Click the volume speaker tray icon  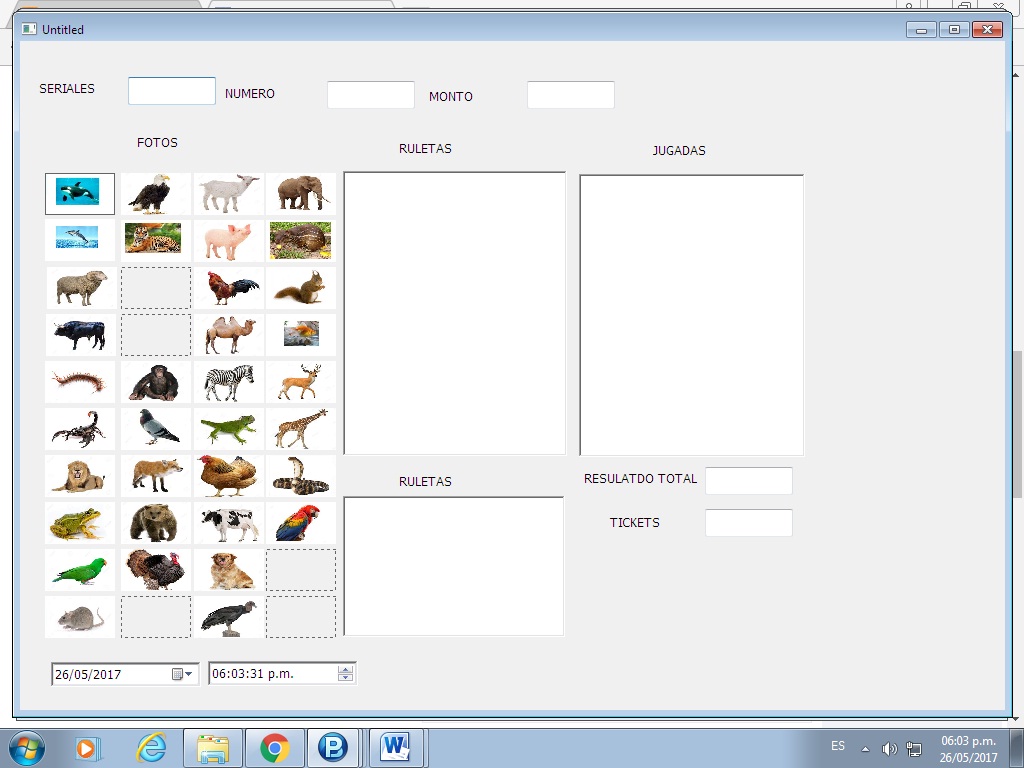(x=889, y=748)
